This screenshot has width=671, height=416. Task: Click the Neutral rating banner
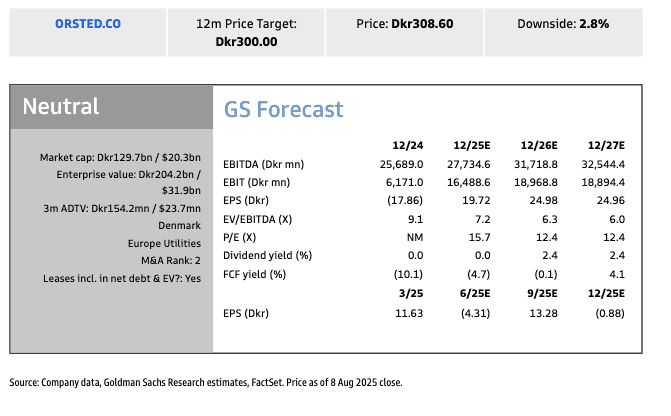coord(111,107)
